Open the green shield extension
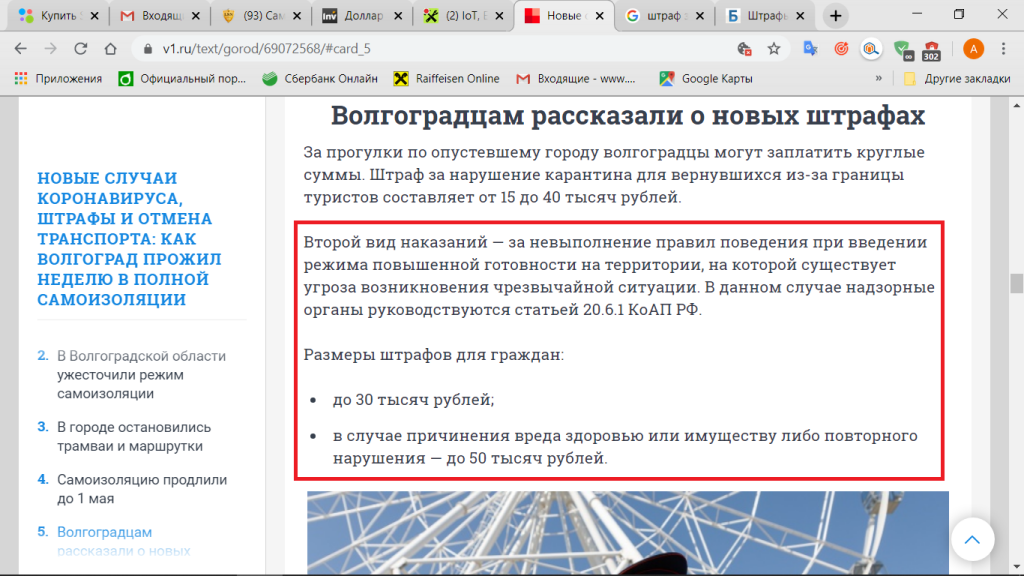The image size is (1024, 576). 902,48
